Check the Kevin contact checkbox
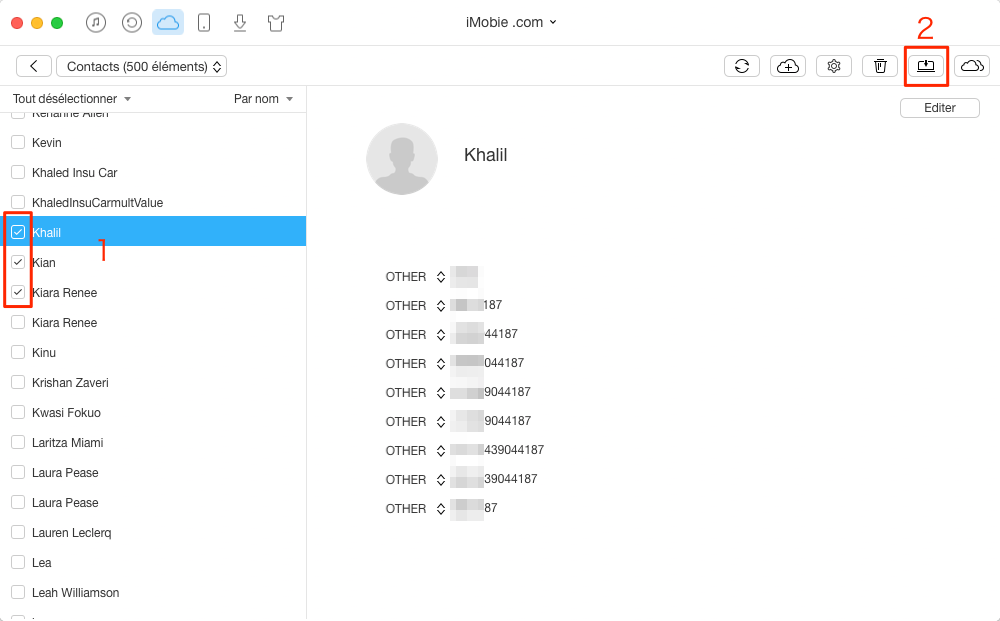This screenshot has height=621, width=1000. 18,142
